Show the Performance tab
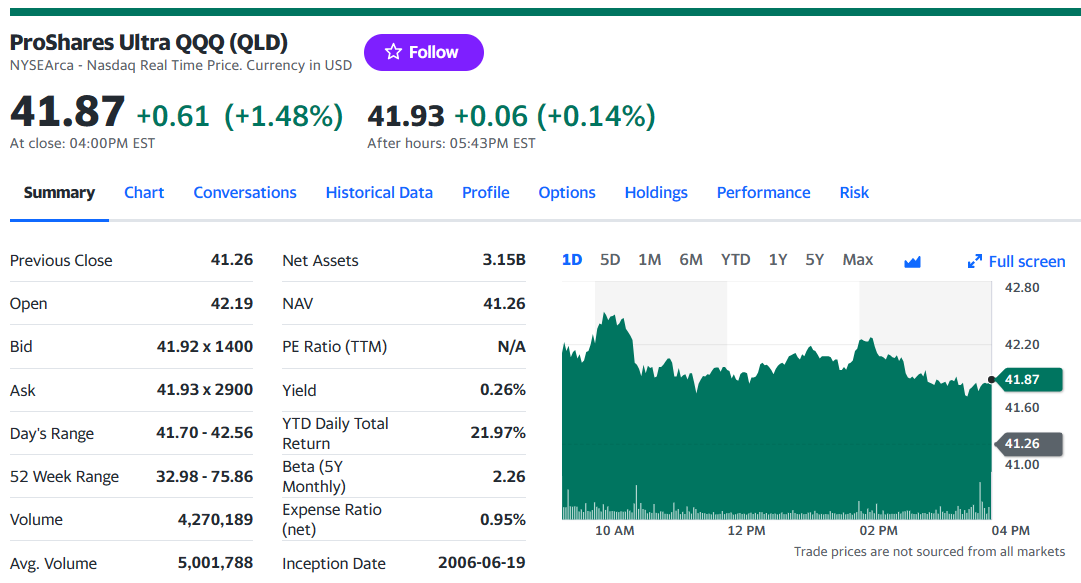1081x583 pixels. pyautogui.click(x=763, y=193)
